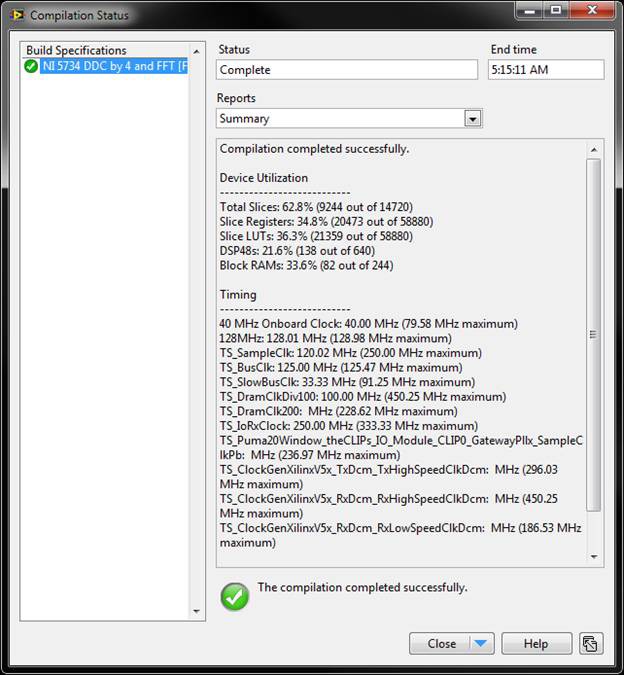This screenshot has width=624, height=675.
Task: Click the 'TS_SampleClk: 120.02 MHz' line
Action: coord(351,353)
